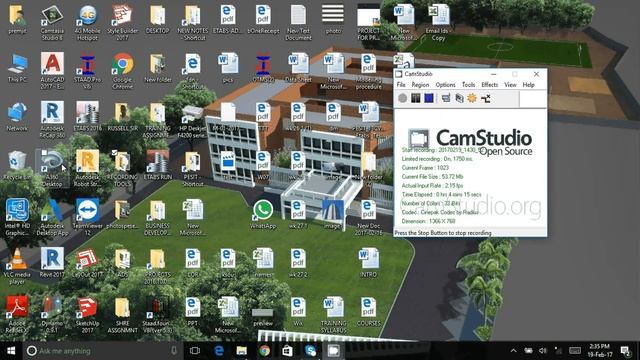Select the RECORDING TOOLS folder
Screen dimensions: 640x360
click(x=122, y=168)
